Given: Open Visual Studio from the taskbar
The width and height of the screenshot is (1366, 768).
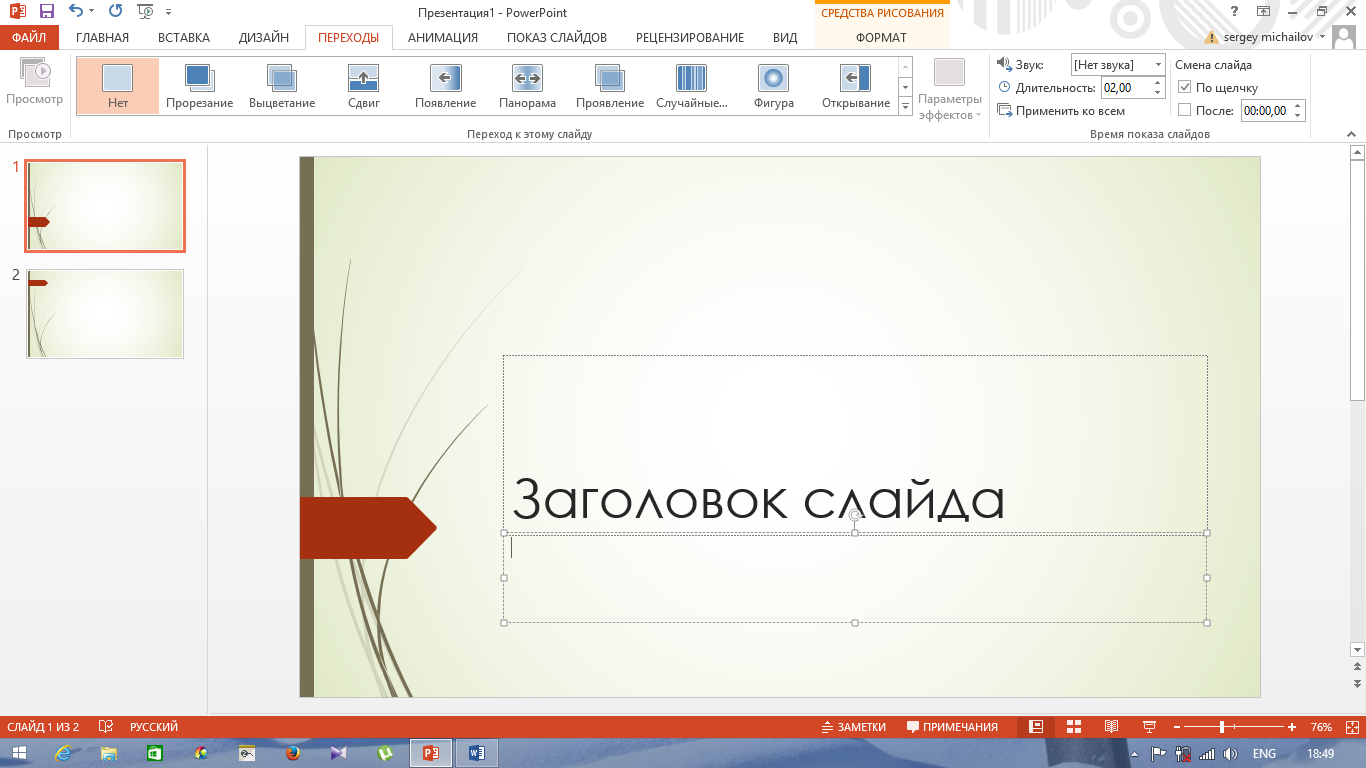Looking at the screenshot, I should (x=339, y=753).
